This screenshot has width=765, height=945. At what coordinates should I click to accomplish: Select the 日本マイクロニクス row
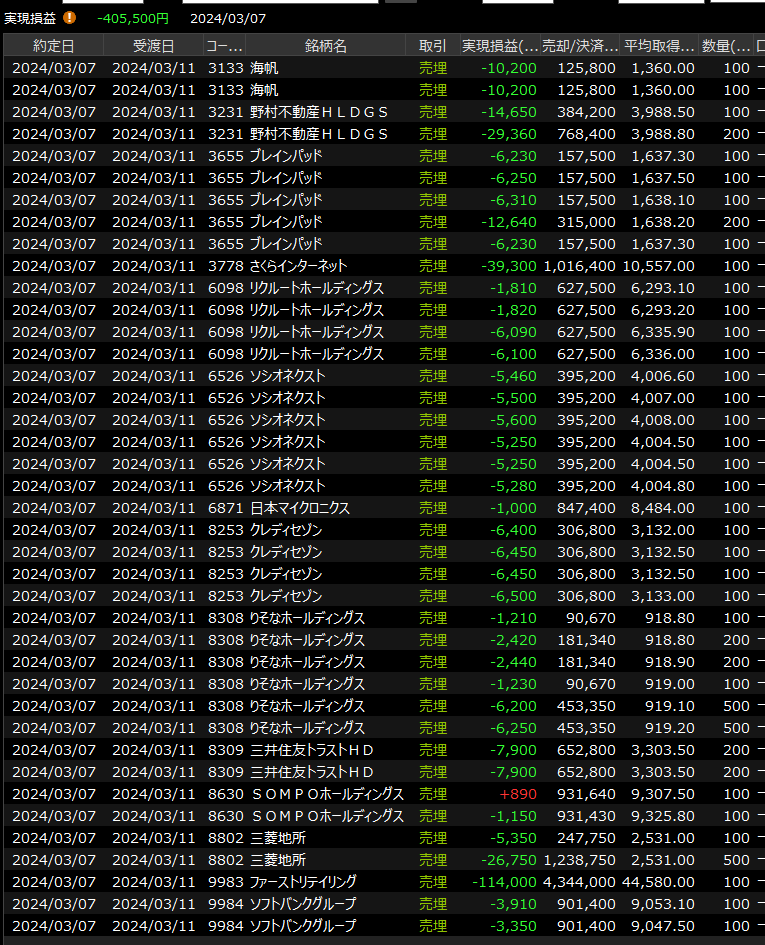[x=300, y=508]
